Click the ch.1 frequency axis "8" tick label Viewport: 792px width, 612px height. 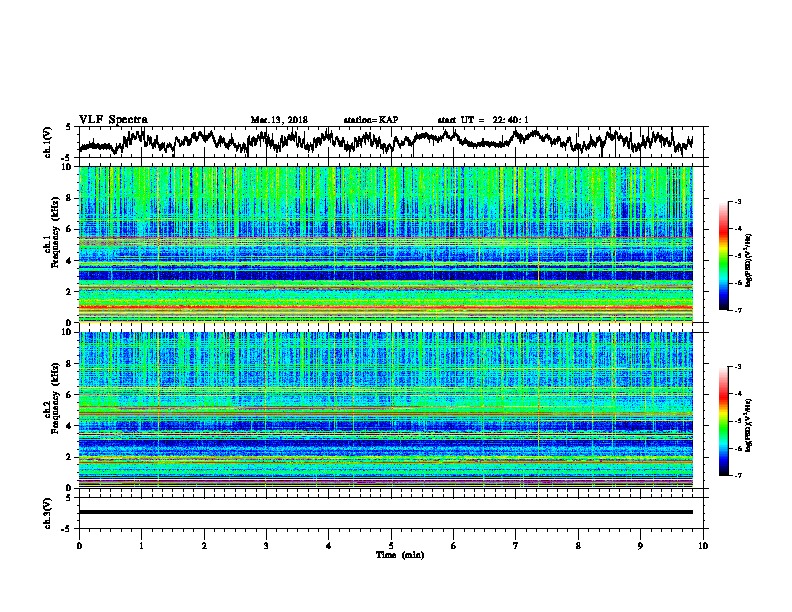pyautogui.click(x=70, y=198)
